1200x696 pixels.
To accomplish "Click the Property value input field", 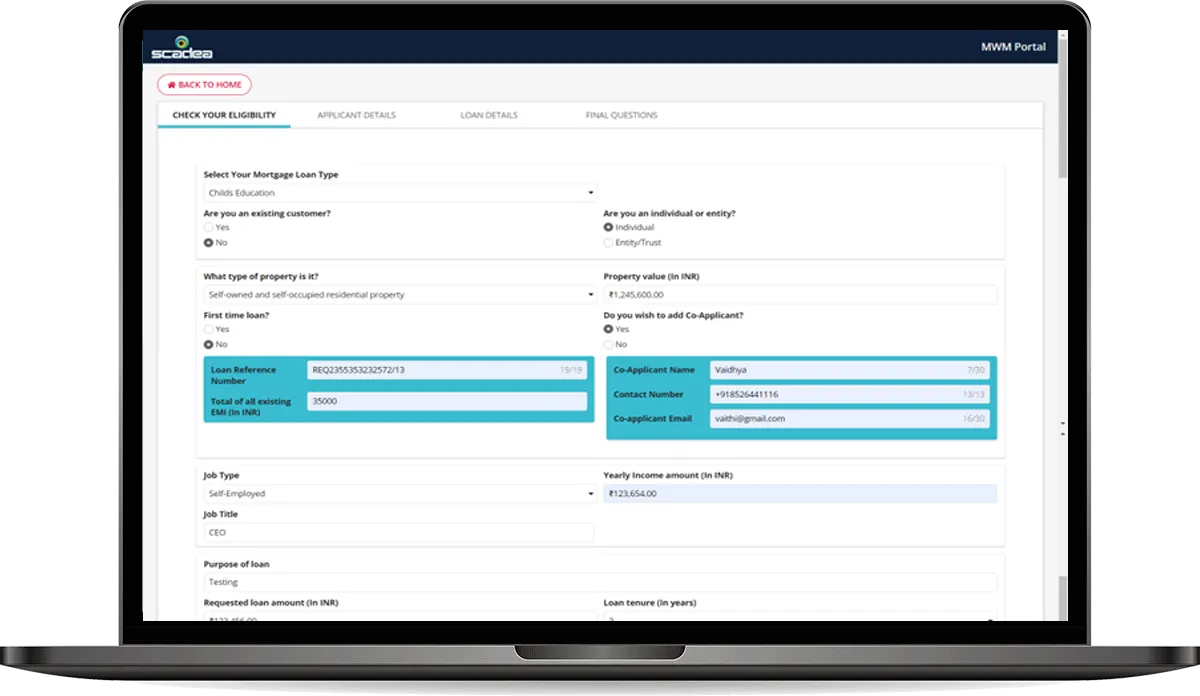I will coord(800,295).
